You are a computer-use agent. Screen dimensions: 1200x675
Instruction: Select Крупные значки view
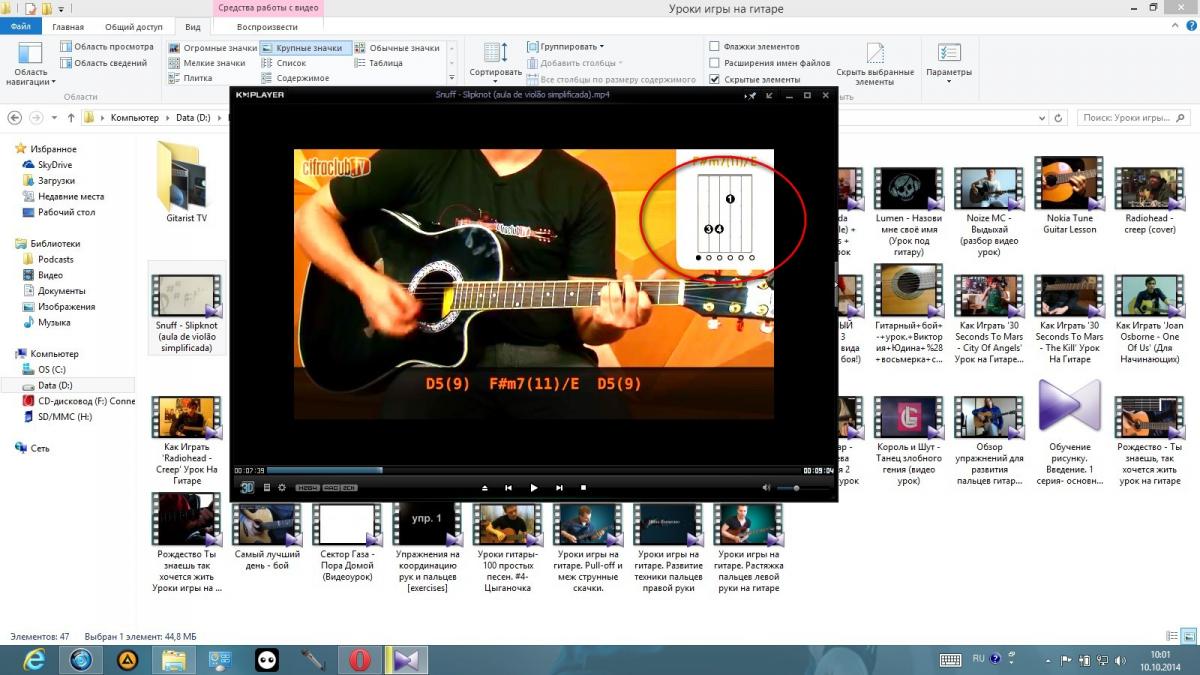point(304,48)
